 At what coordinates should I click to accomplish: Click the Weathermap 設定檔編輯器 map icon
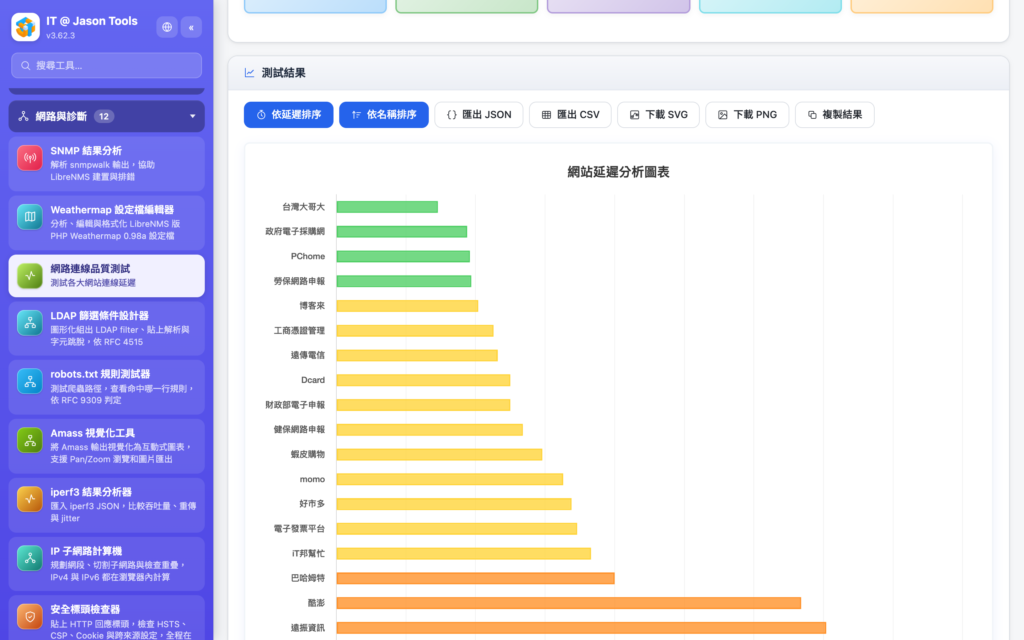[x=30, y=217]
